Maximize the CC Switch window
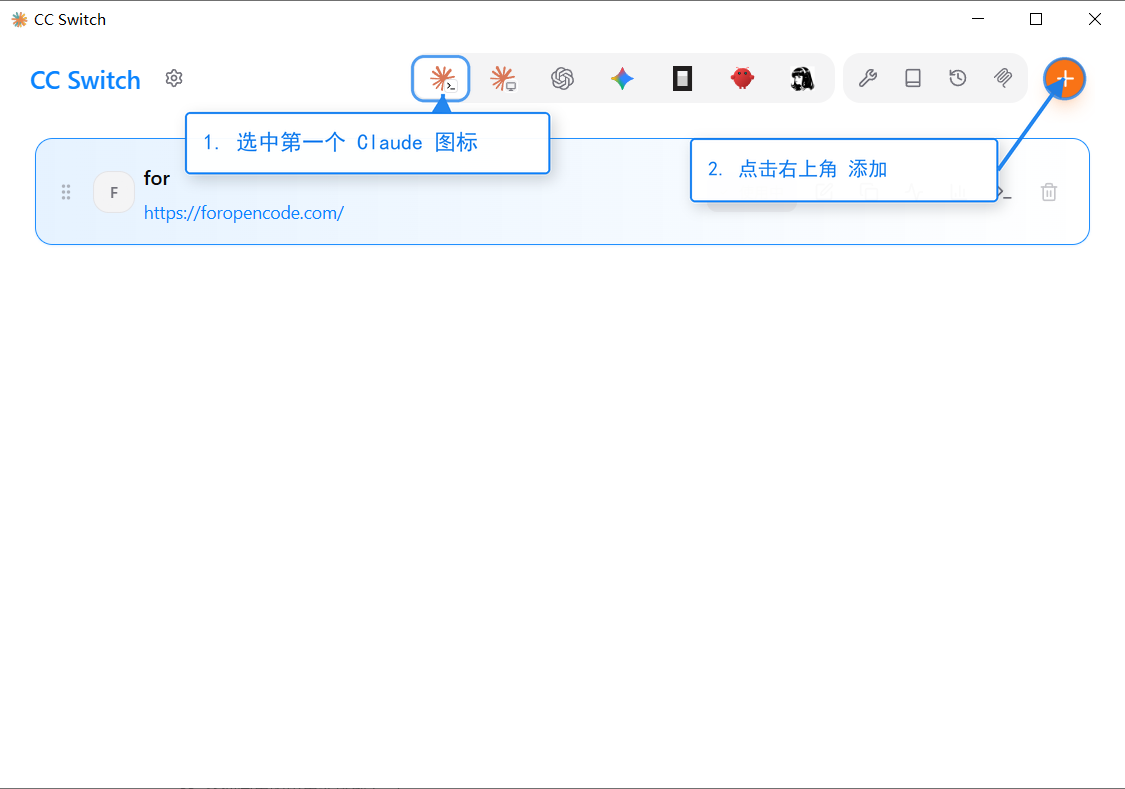 click(1036, 19)
